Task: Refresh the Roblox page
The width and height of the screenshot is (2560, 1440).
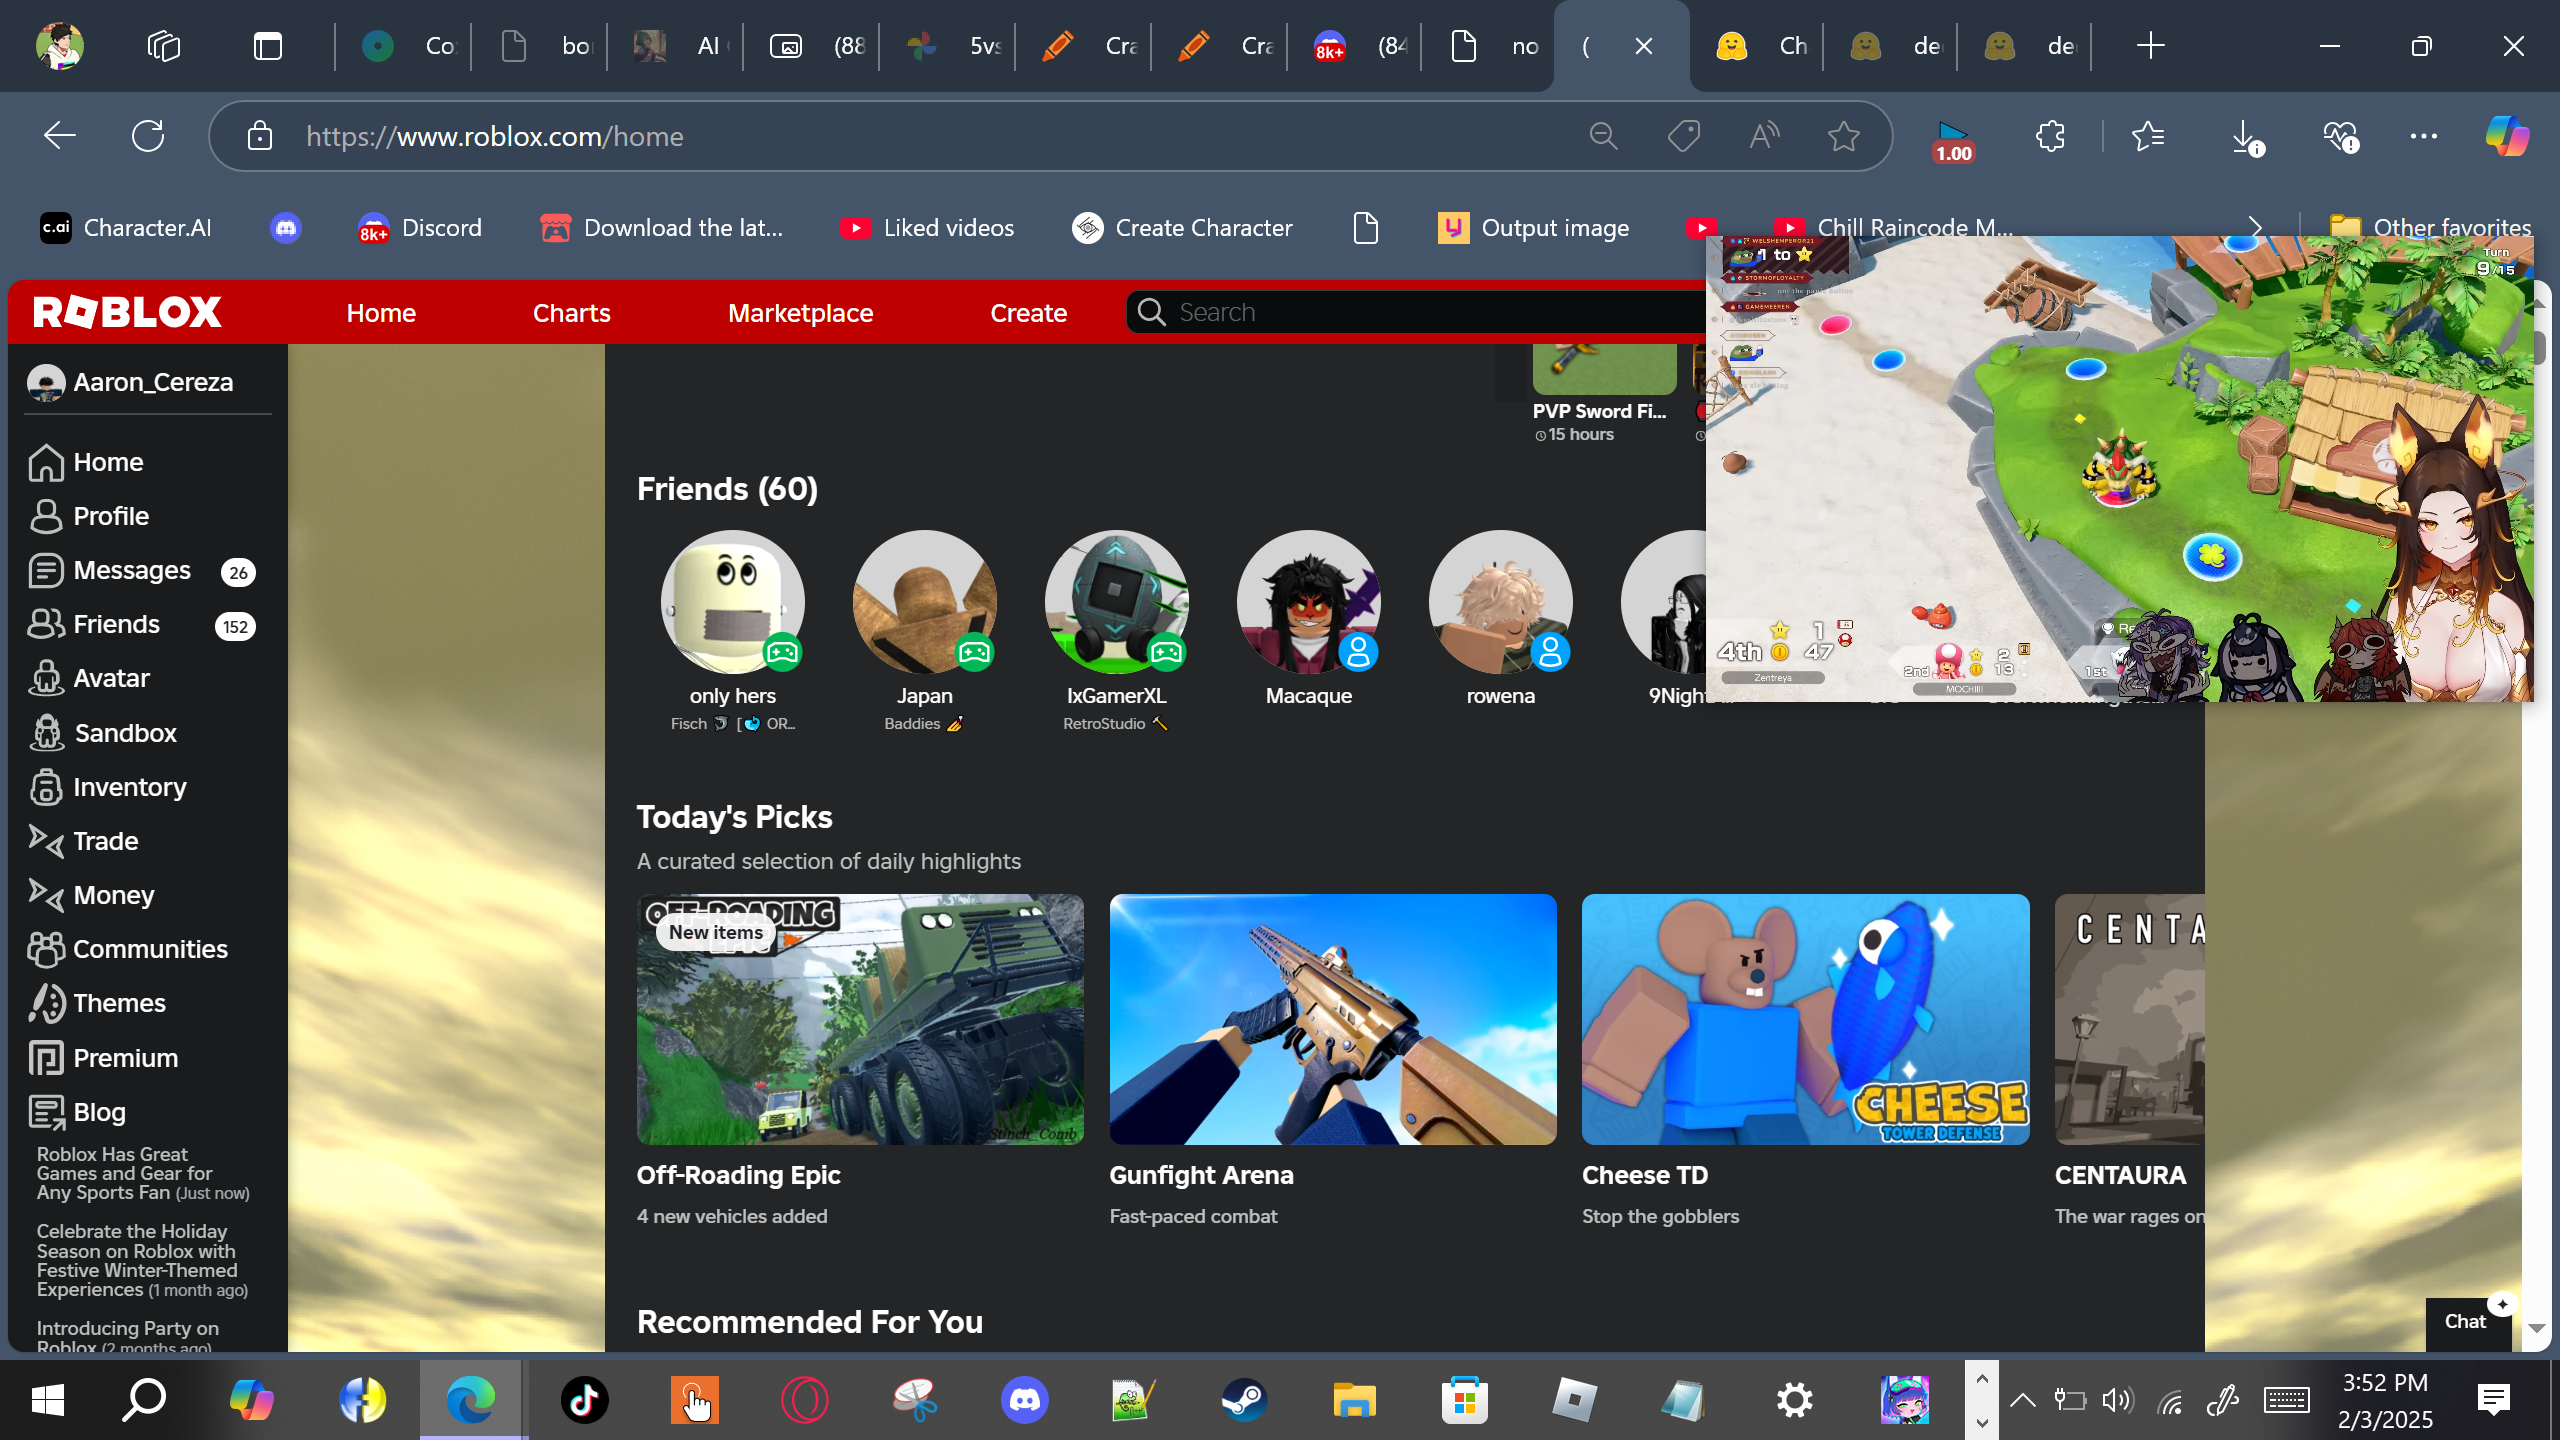Action: click(x=148, y=136)
